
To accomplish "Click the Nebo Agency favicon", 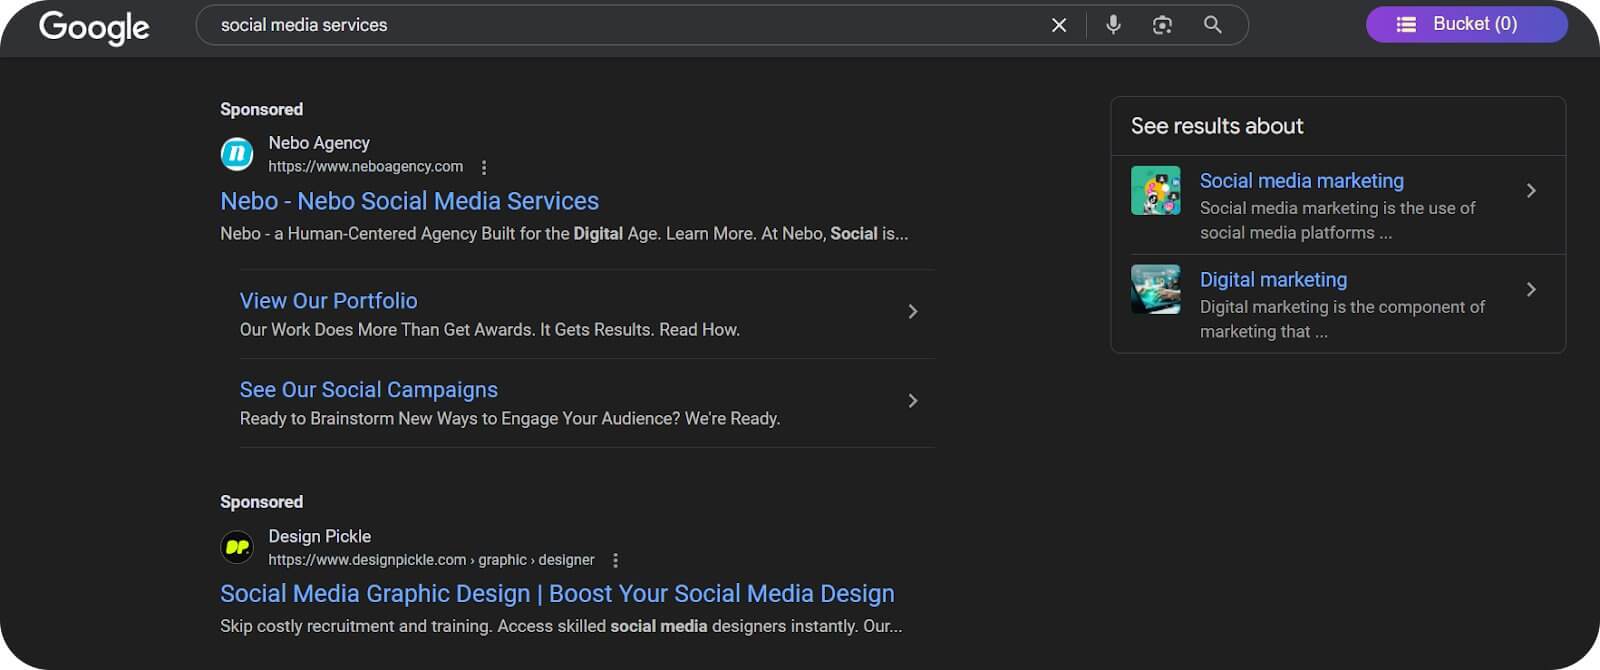I will tap(237, 154).
